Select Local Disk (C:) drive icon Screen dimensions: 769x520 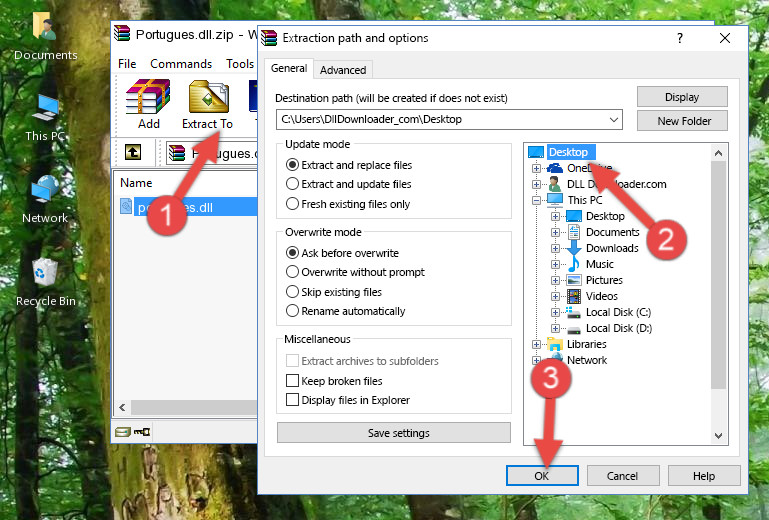pos(574,312)
